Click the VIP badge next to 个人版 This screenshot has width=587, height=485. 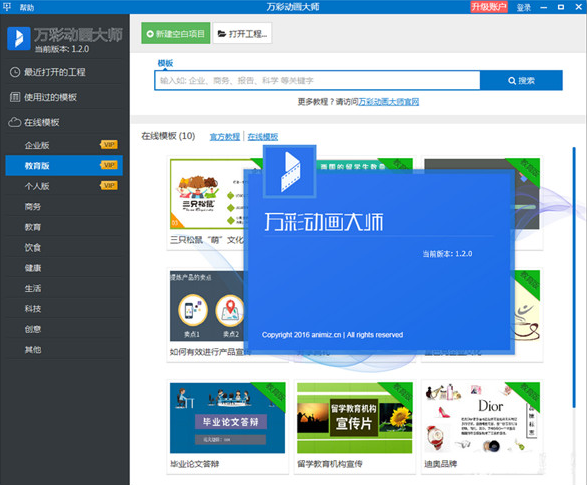[x=109, y=186]
